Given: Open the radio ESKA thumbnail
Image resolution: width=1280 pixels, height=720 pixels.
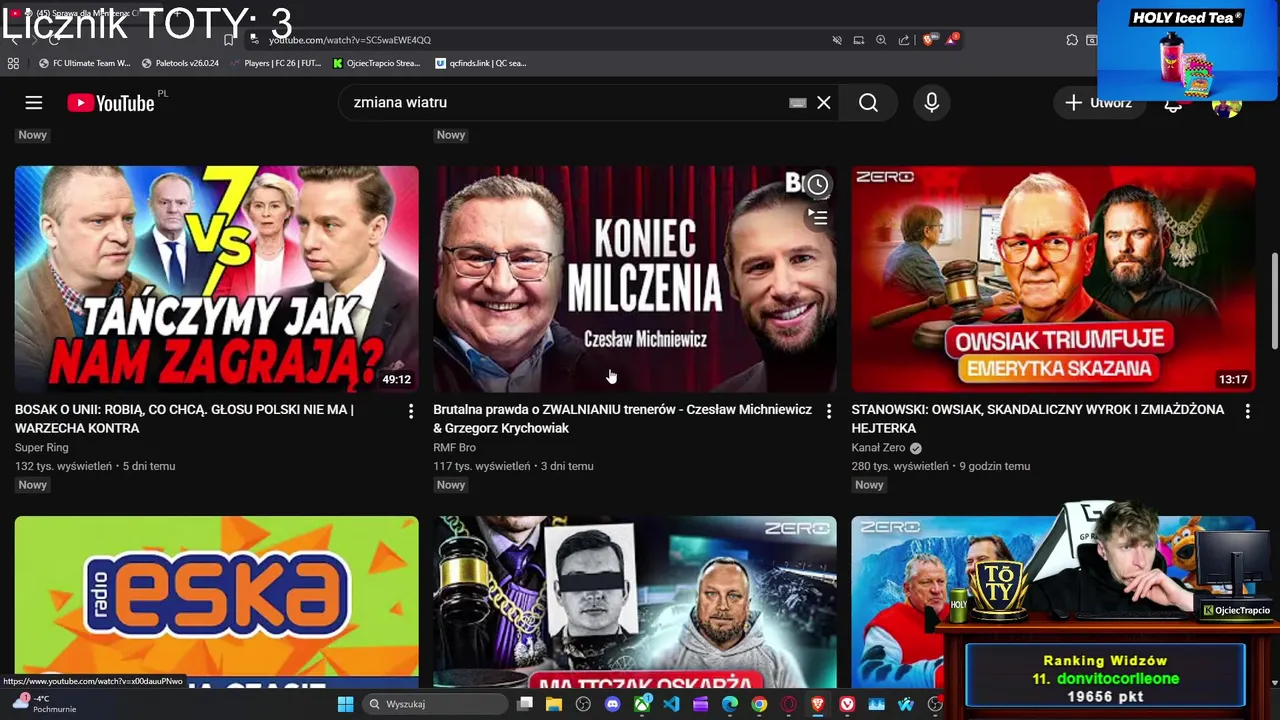Looking at the screenshot, I should coord(217,602).
